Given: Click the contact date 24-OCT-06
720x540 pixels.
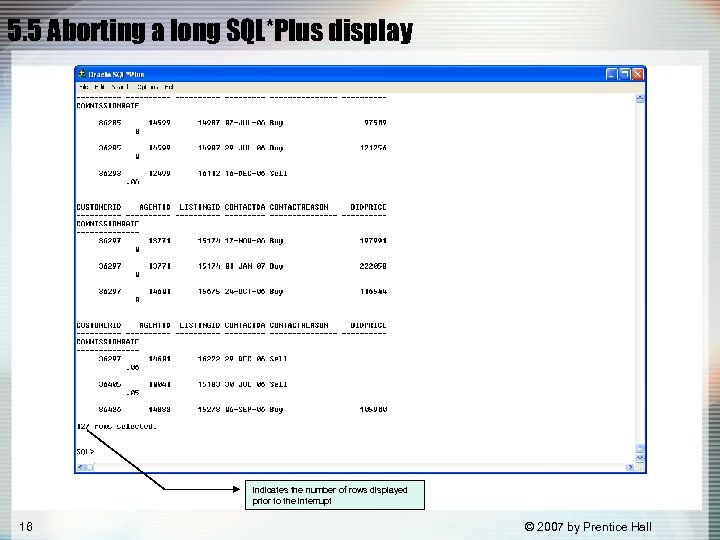Looking at the screenshot, I should [x=245, y=291].
